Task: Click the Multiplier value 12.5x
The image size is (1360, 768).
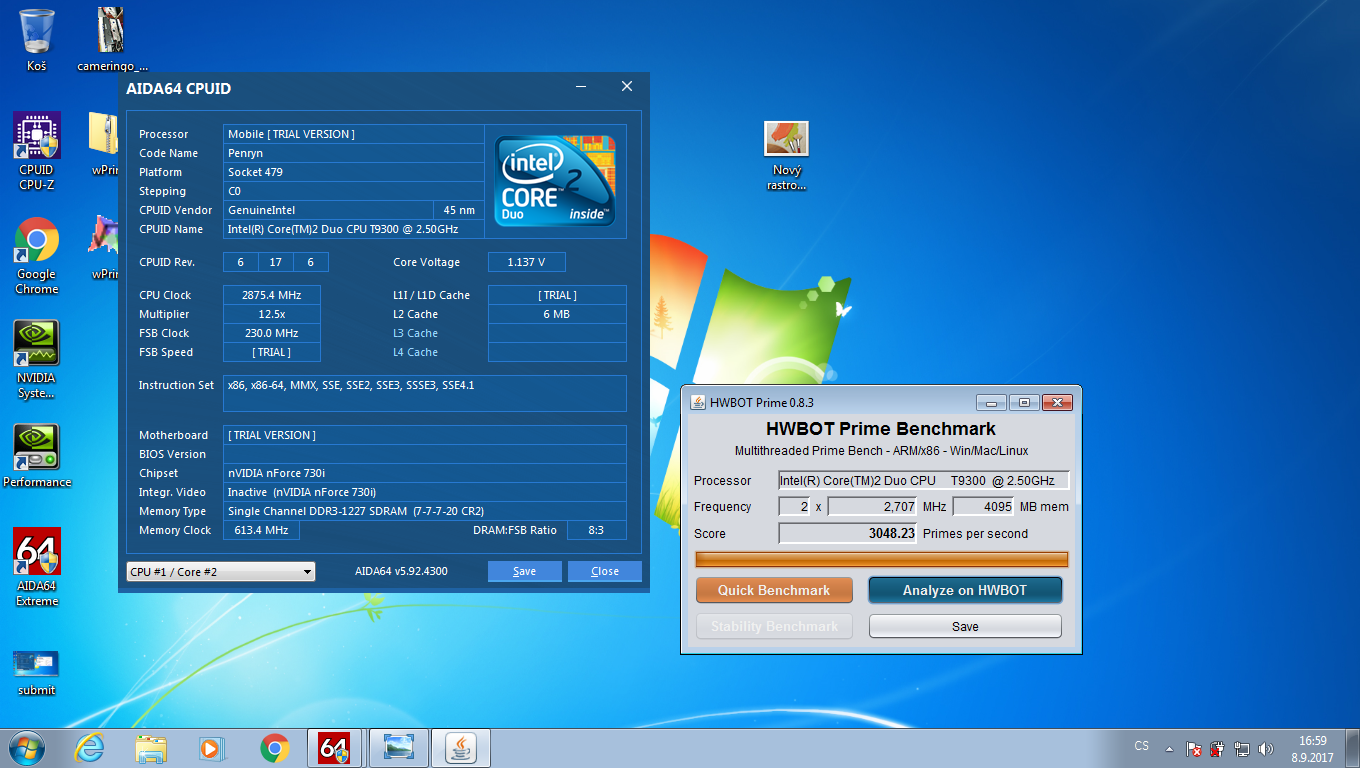Action: coord(272,314)
